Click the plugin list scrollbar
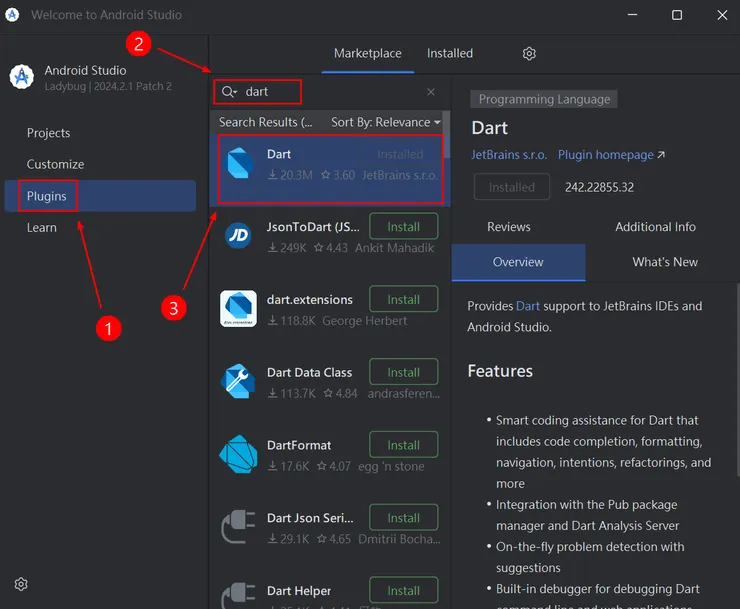 [x=447, y=136]
